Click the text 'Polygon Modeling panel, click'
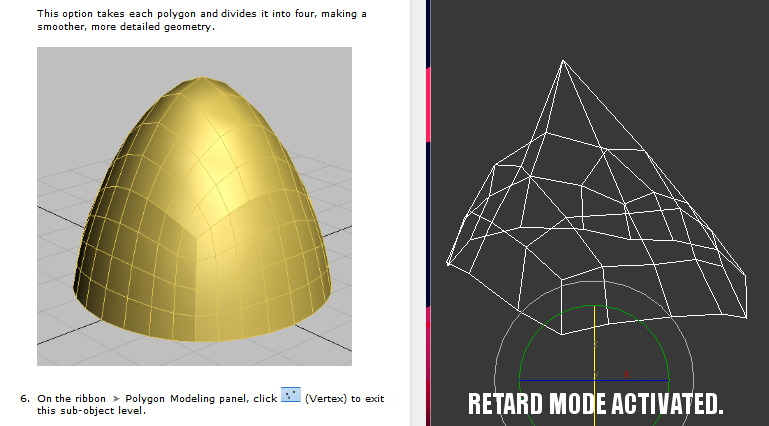 [201, 399]
